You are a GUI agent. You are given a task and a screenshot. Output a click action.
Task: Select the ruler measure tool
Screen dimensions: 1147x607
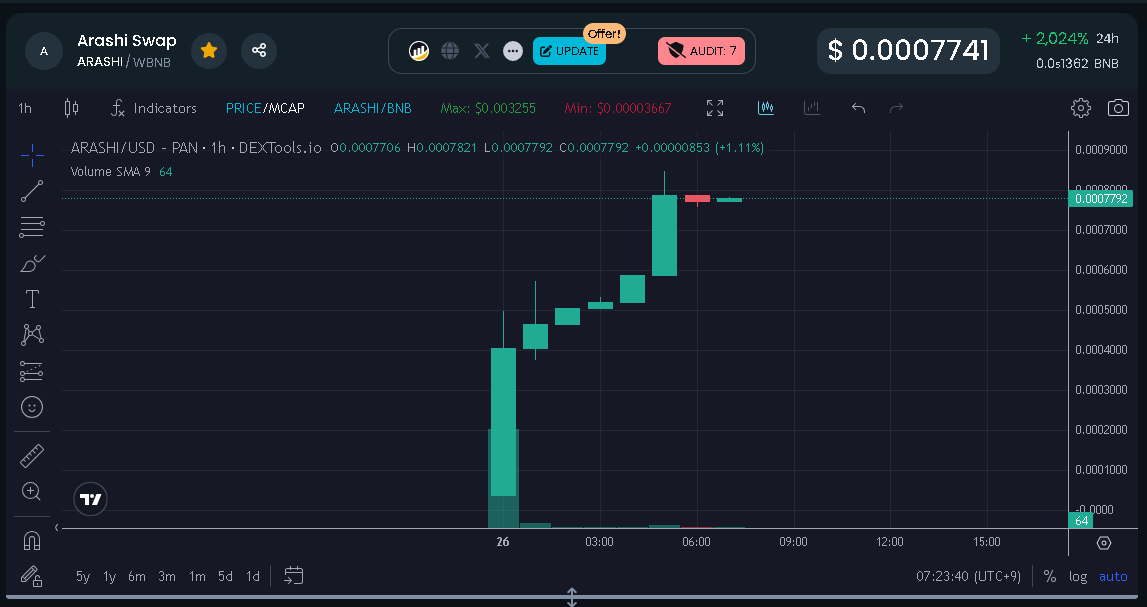coord(32,456)
